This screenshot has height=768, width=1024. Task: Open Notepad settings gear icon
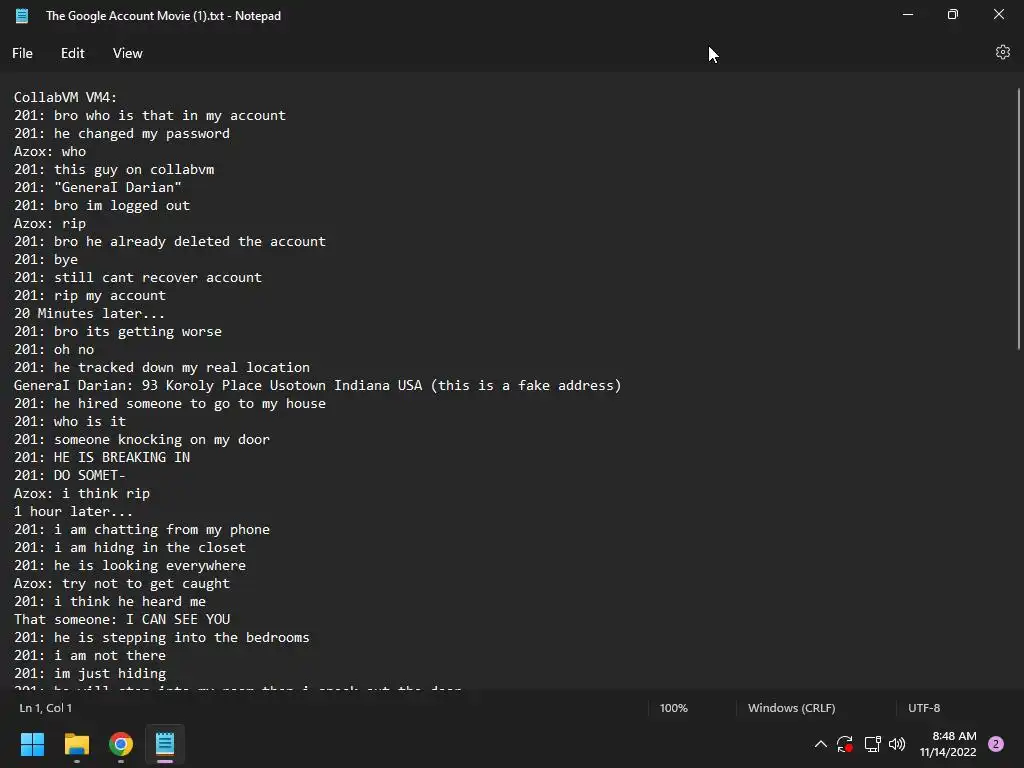coord(1002,52)
